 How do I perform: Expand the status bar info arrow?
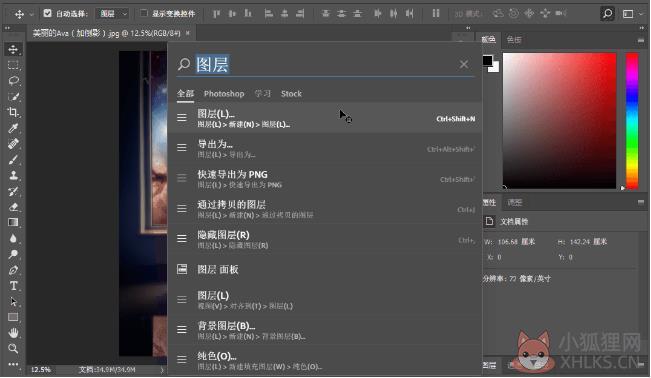point(162,370)
